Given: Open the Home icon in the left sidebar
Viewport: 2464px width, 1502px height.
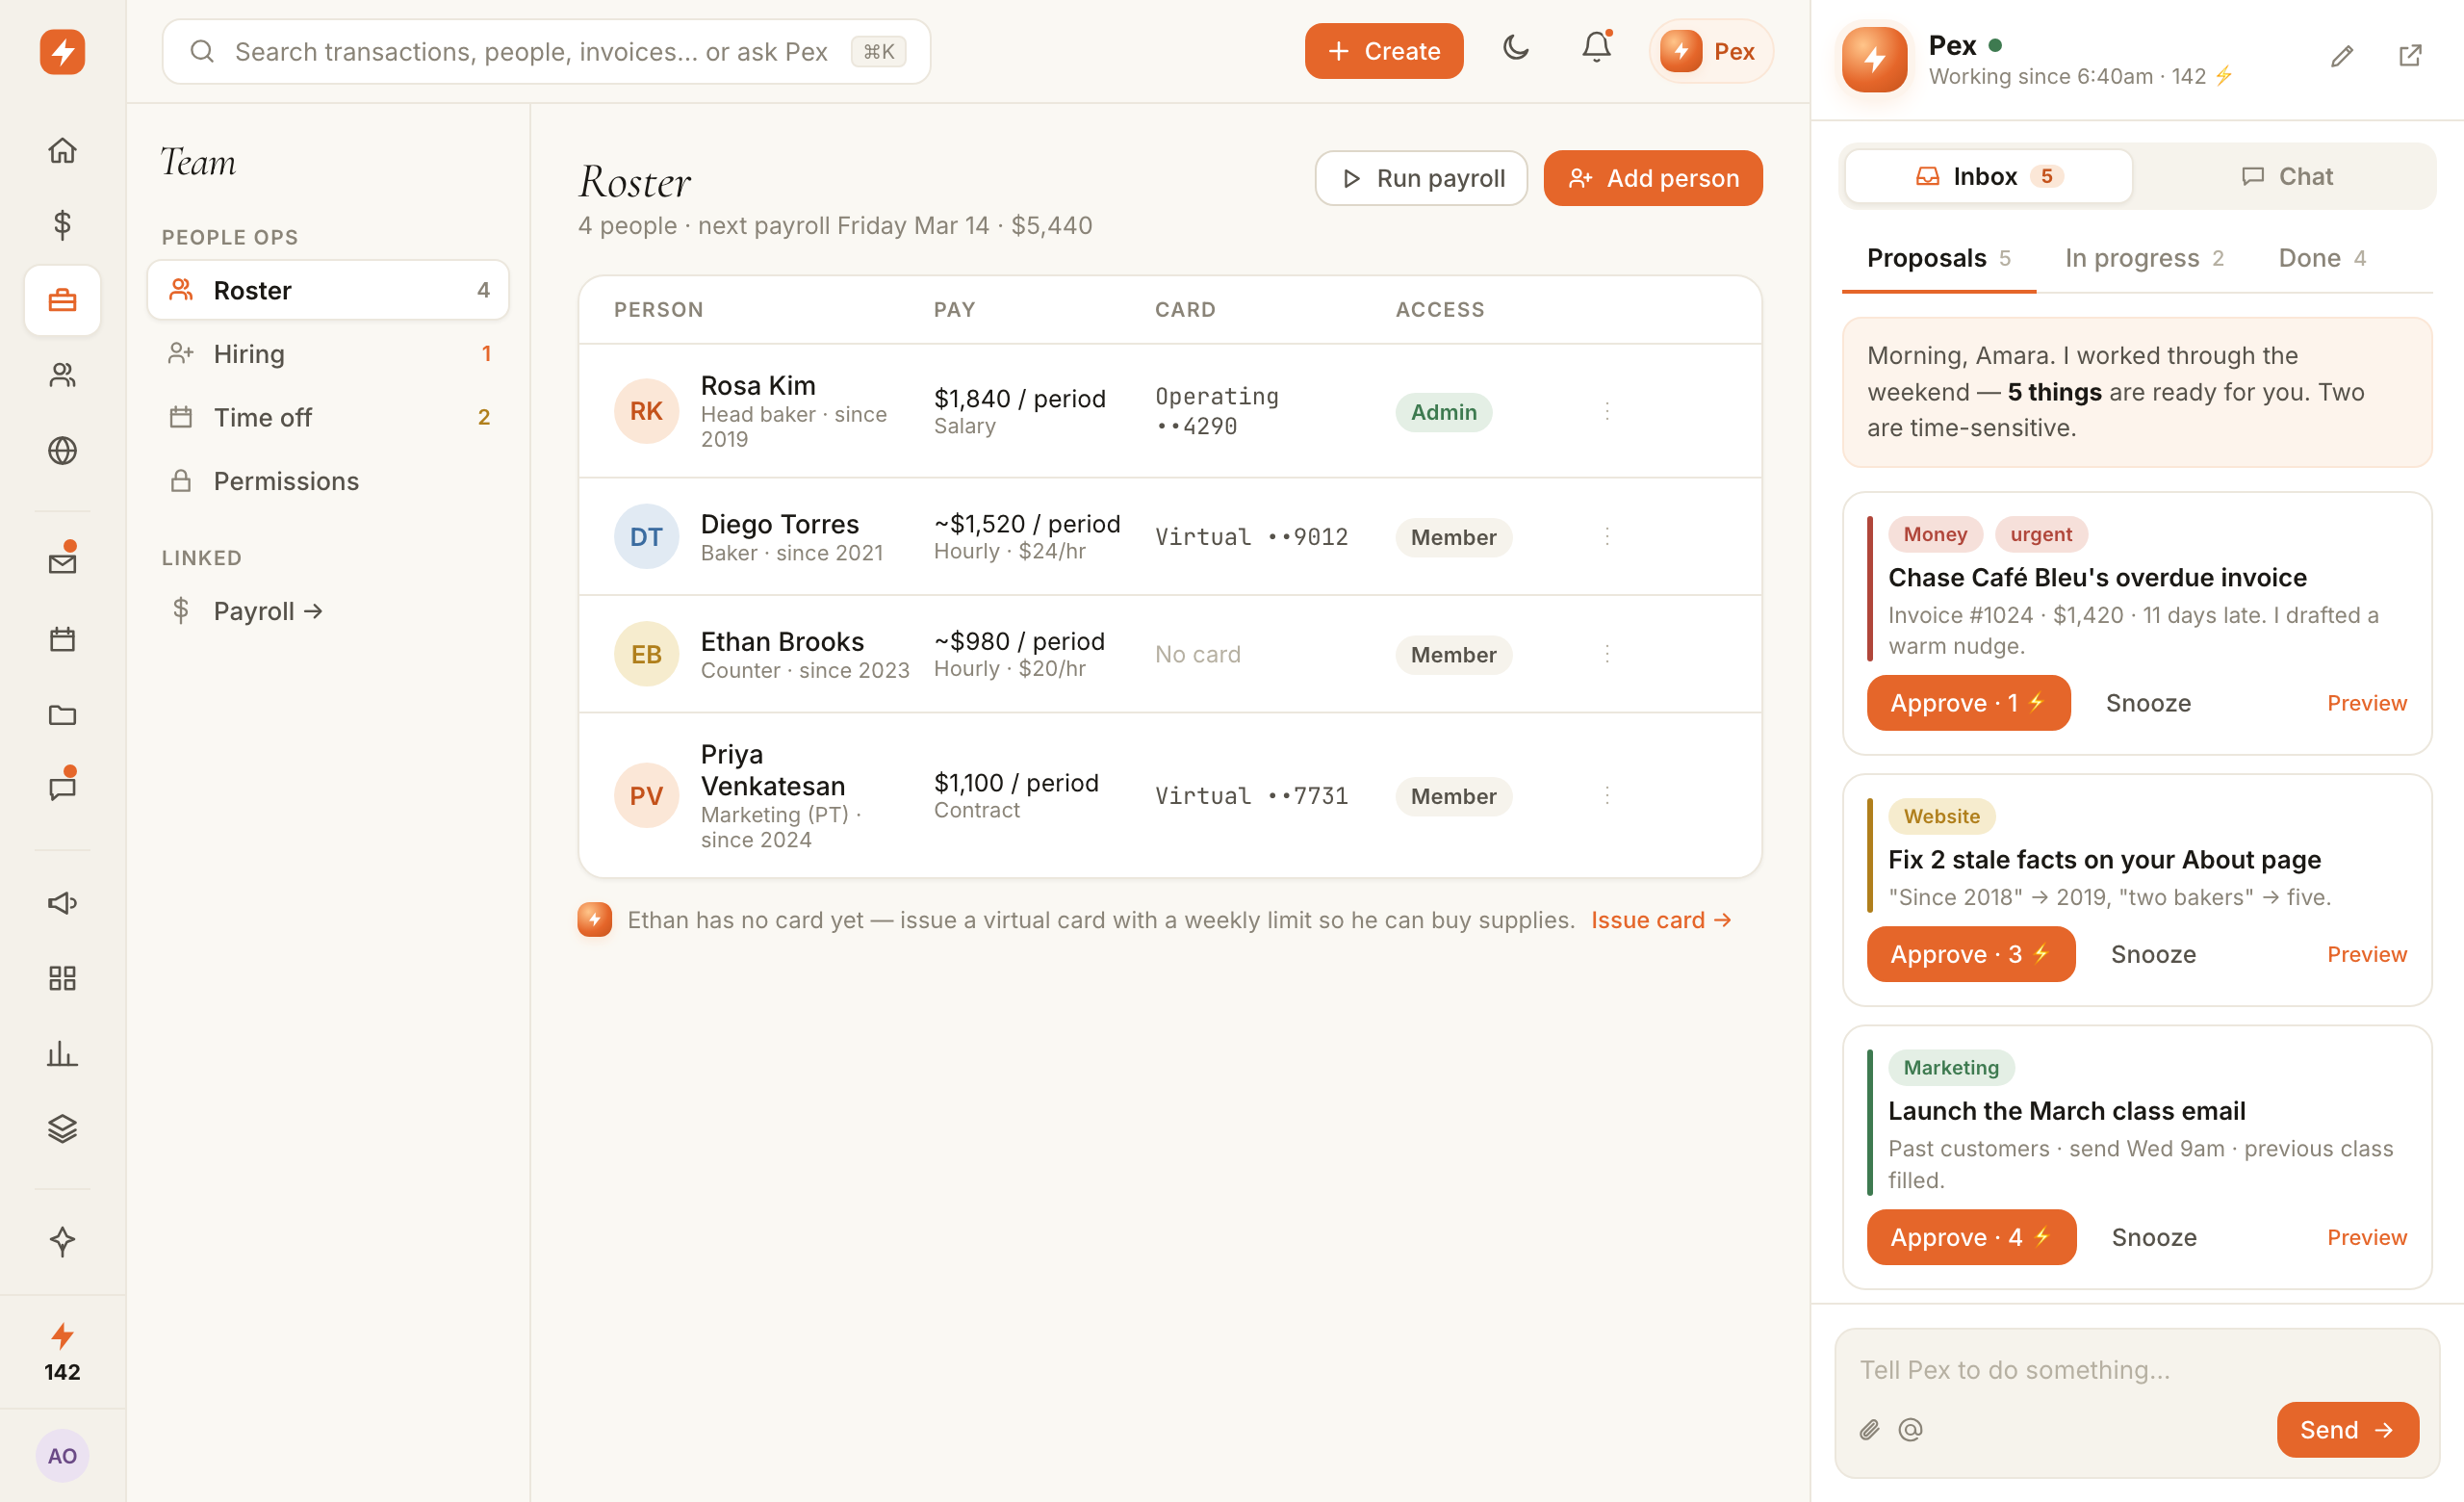Looking at the screenshot, I should point(62,150).
